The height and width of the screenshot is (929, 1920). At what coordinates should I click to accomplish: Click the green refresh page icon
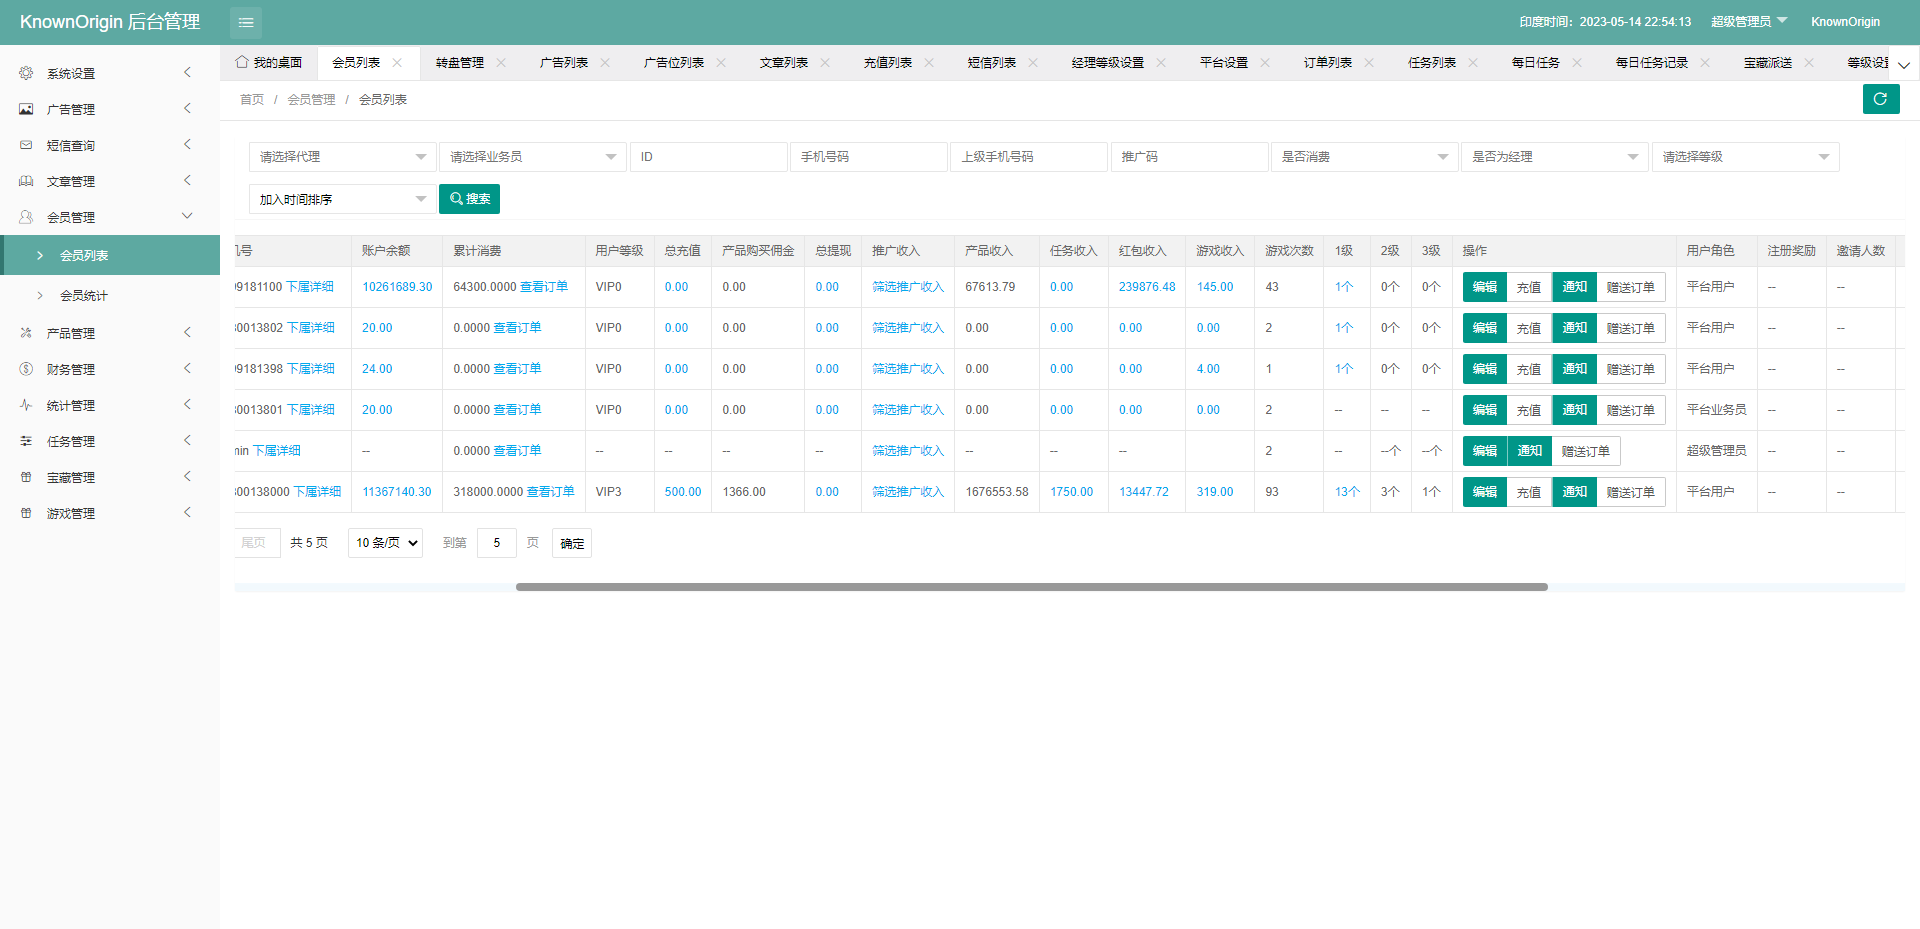[1880, 99]
